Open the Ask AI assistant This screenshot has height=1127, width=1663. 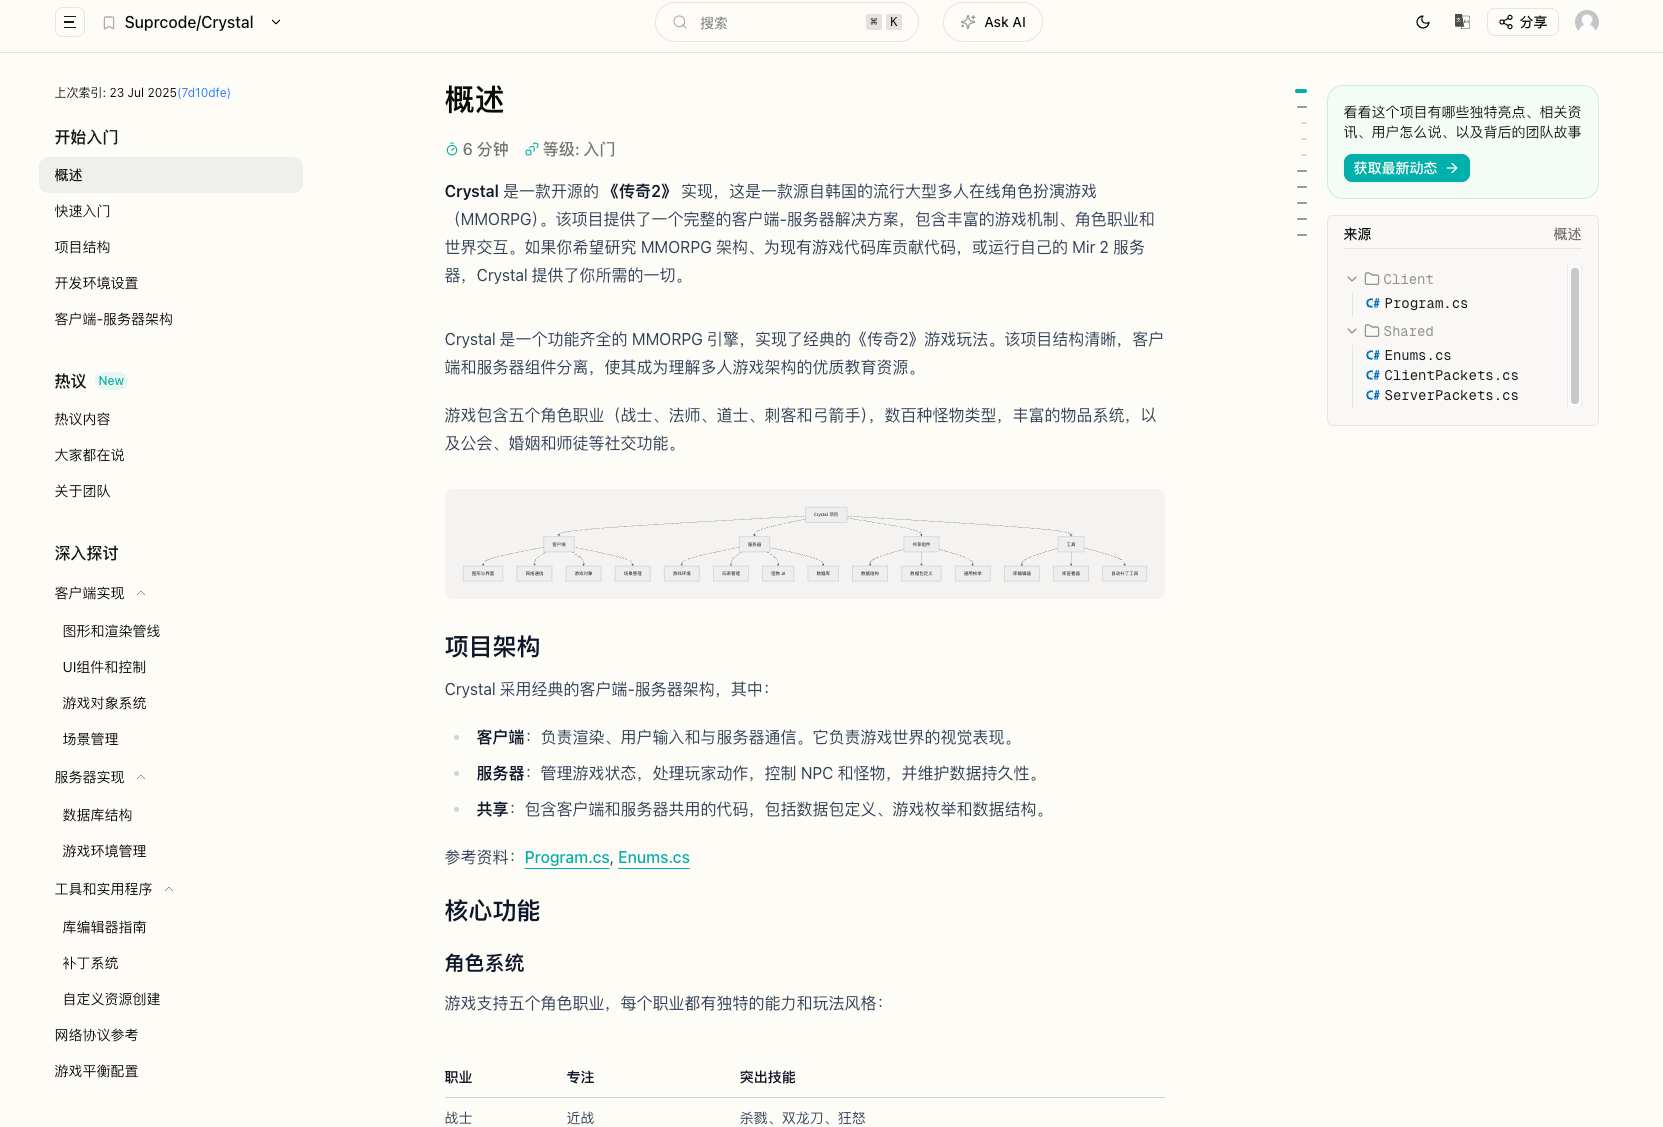992,22
